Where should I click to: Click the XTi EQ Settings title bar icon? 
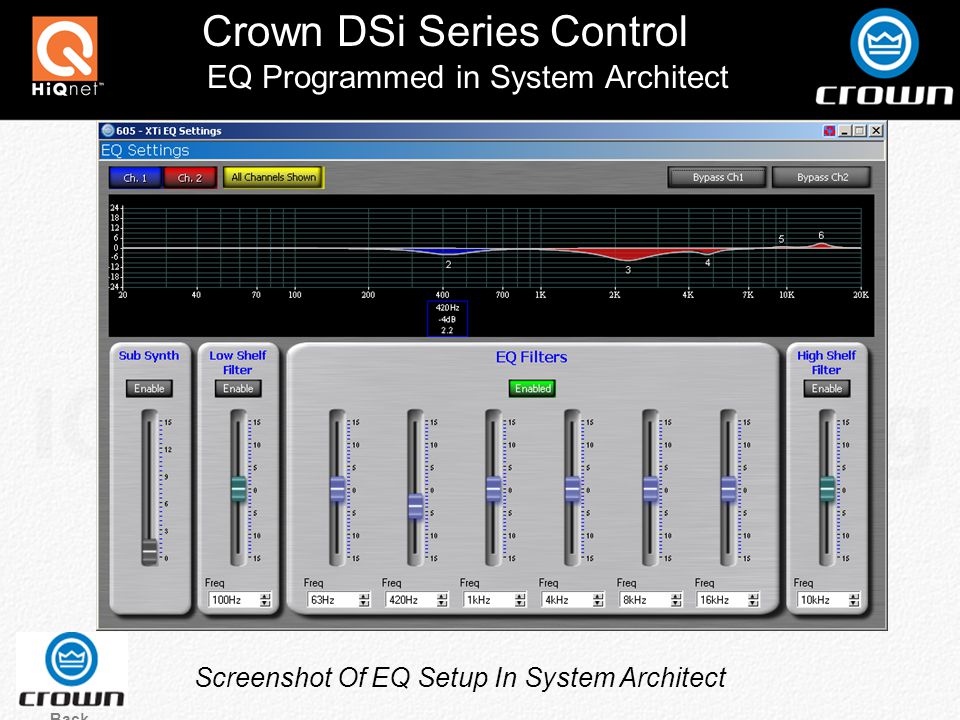click(x=108, y=130)
